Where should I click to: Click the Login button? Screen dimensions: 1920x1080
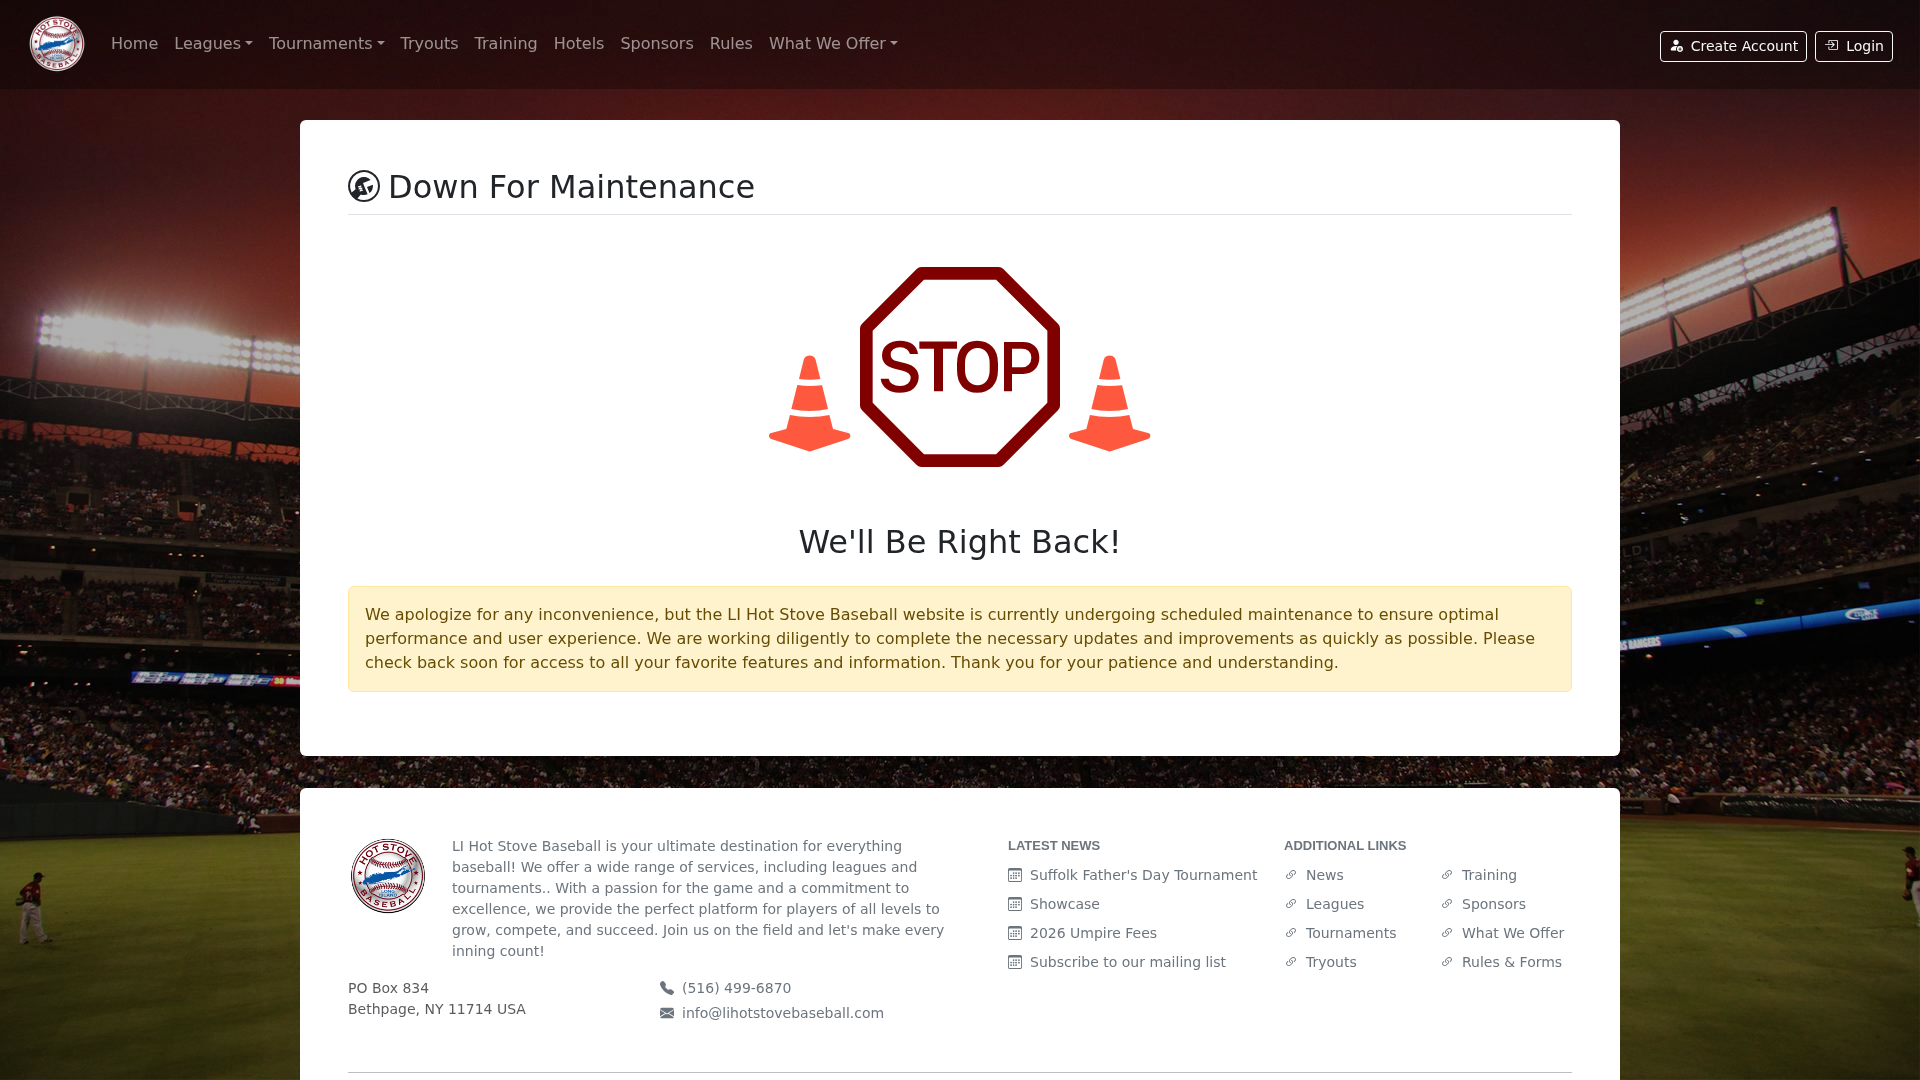[x=1854, y=46]
